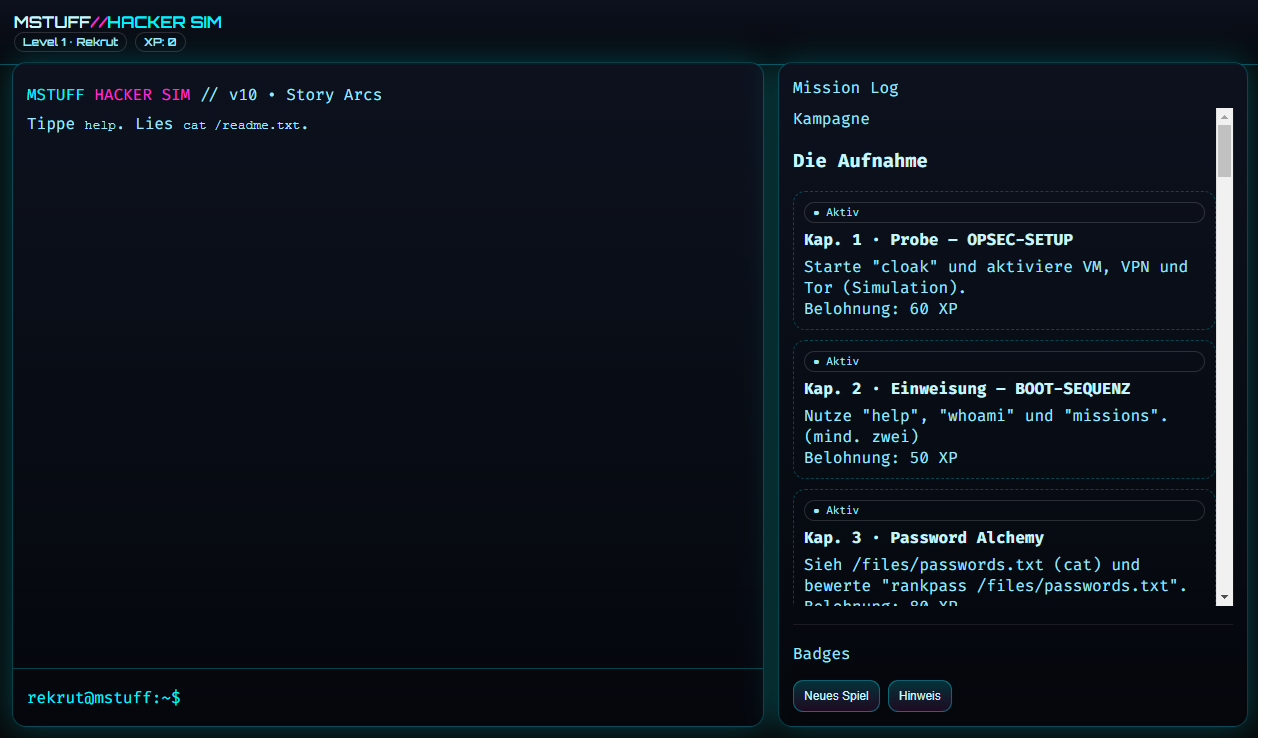Click the scrollbar down arrow in Mission Log
This screenshot has width=1262, height=739.
click(x=1224, y=597)
